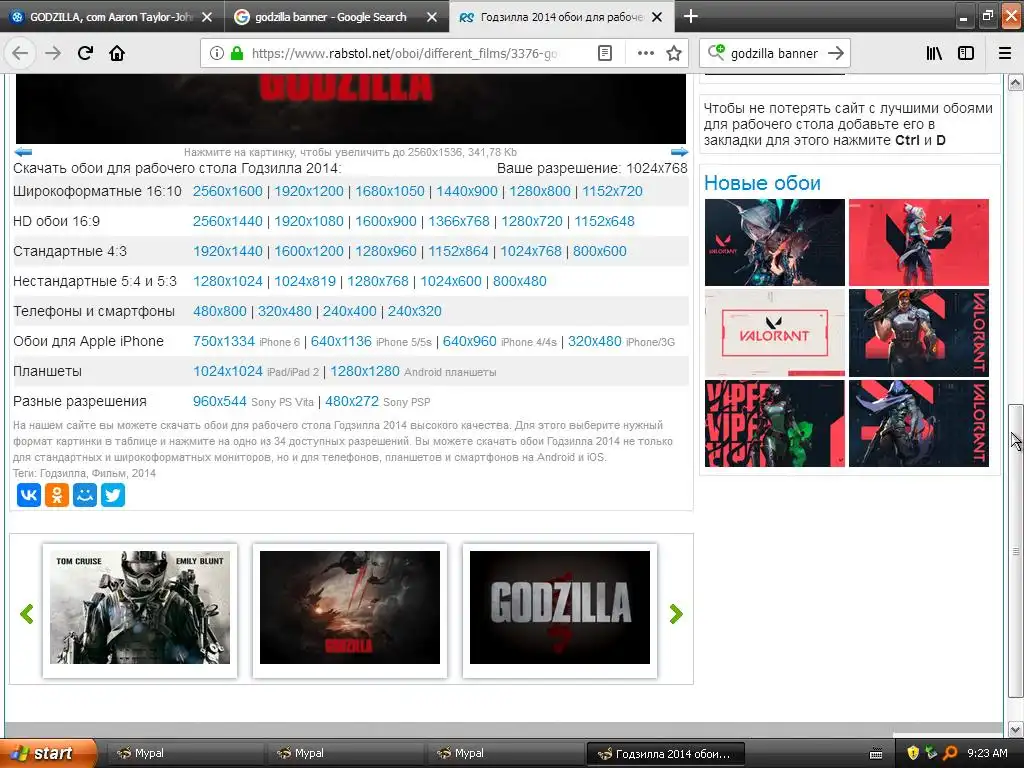Download 960x544 Sony PS Vita size
Screen dimensions: 1024x768
[219, 402]
